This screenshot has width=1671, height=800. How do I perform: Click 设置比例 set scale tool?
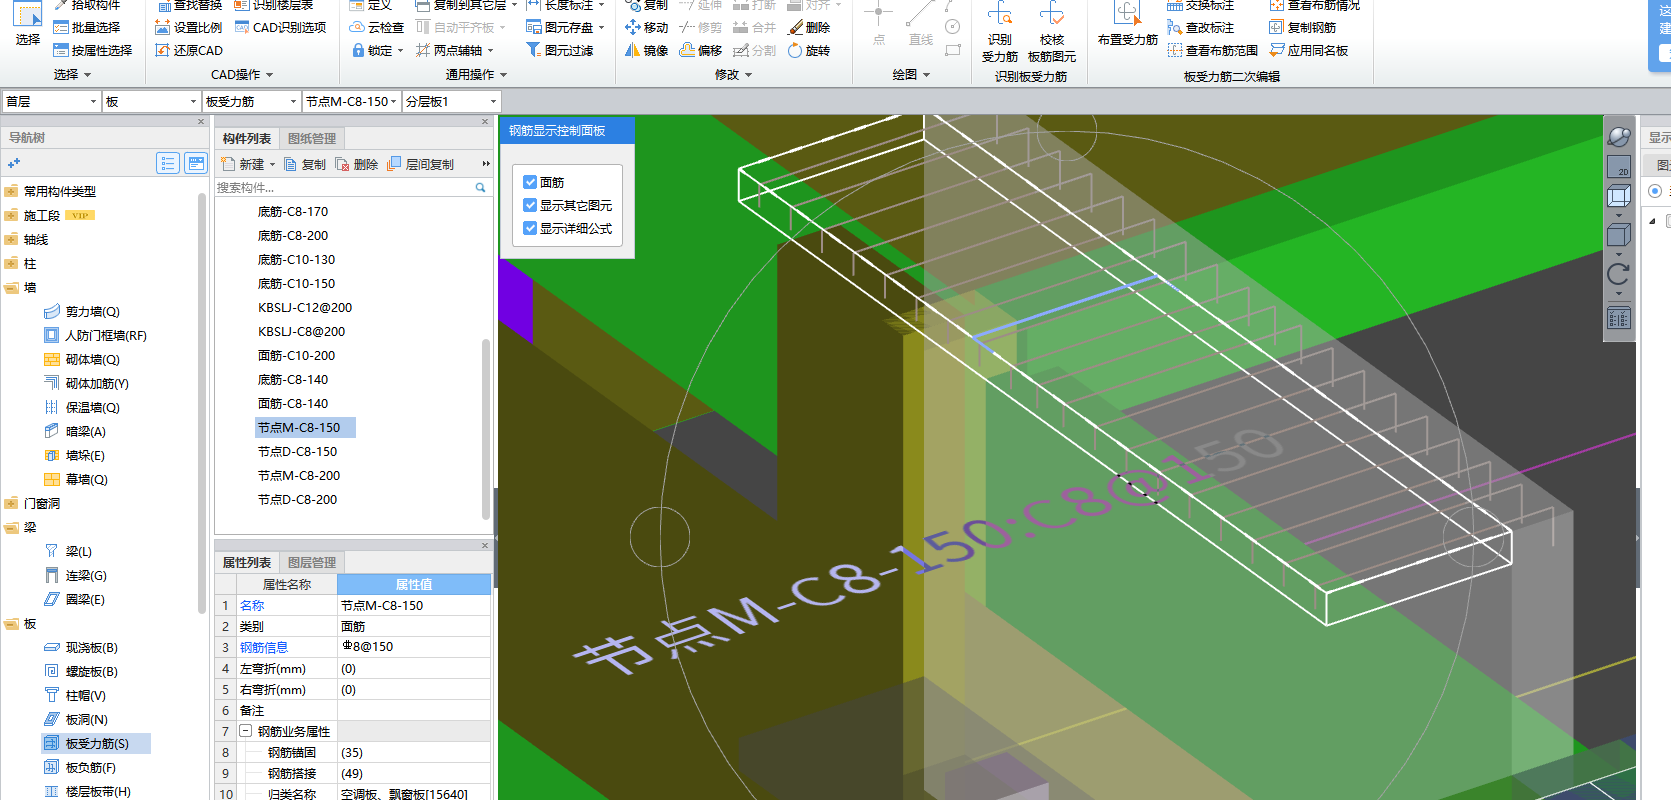[x=188, y=28]
